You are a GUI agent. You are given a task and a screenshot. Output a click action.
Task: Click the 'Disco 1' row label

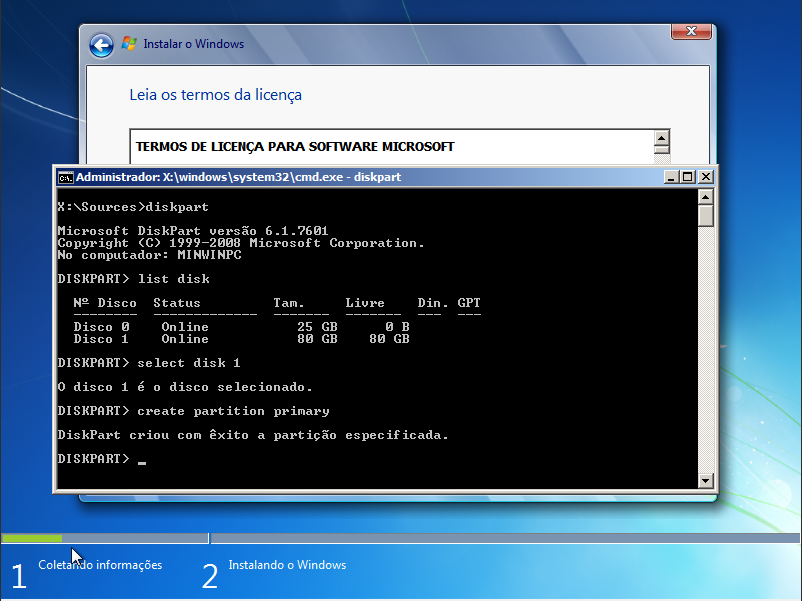101,339
